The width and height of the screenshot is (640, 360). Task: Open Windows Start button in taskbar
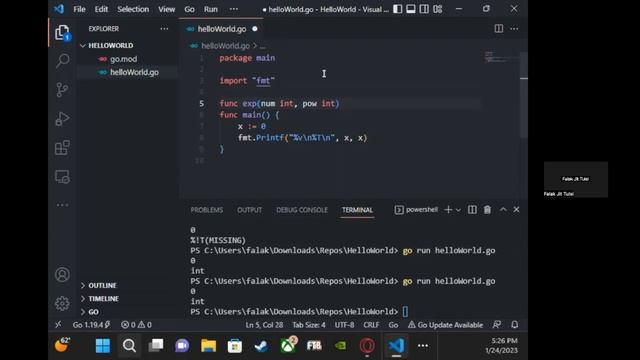(102, 346)
